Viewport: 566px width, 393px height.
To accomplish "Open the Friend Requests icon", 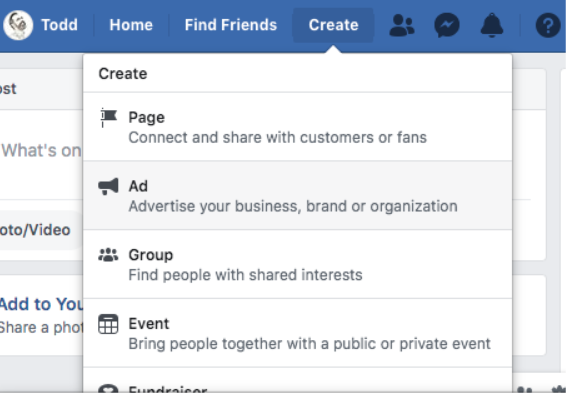I will [x=402, y=25].
